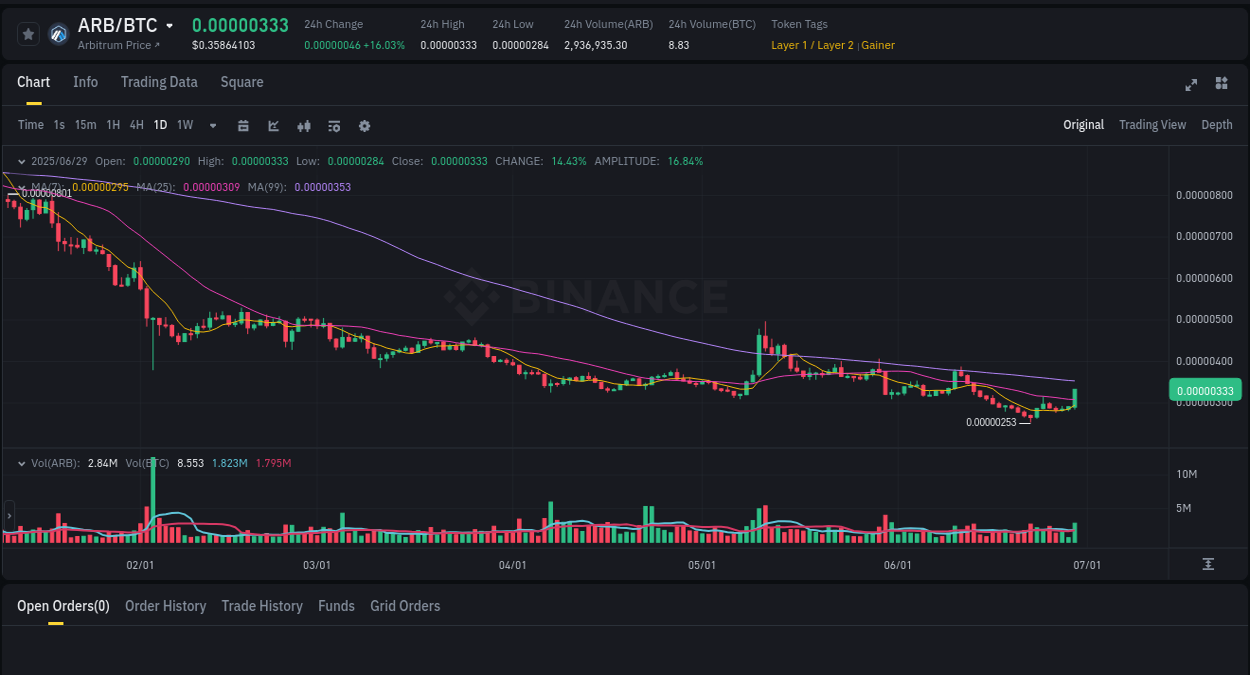The image size is (1250, 675).
Task: Open the multi-chart grid layout icon
Action: pos(1221,83)
